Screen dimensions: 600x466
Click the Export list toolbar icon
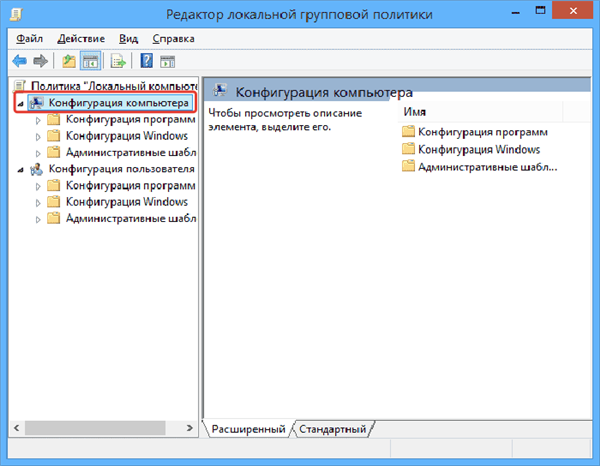pyautogui.click(x=118, y=61)
